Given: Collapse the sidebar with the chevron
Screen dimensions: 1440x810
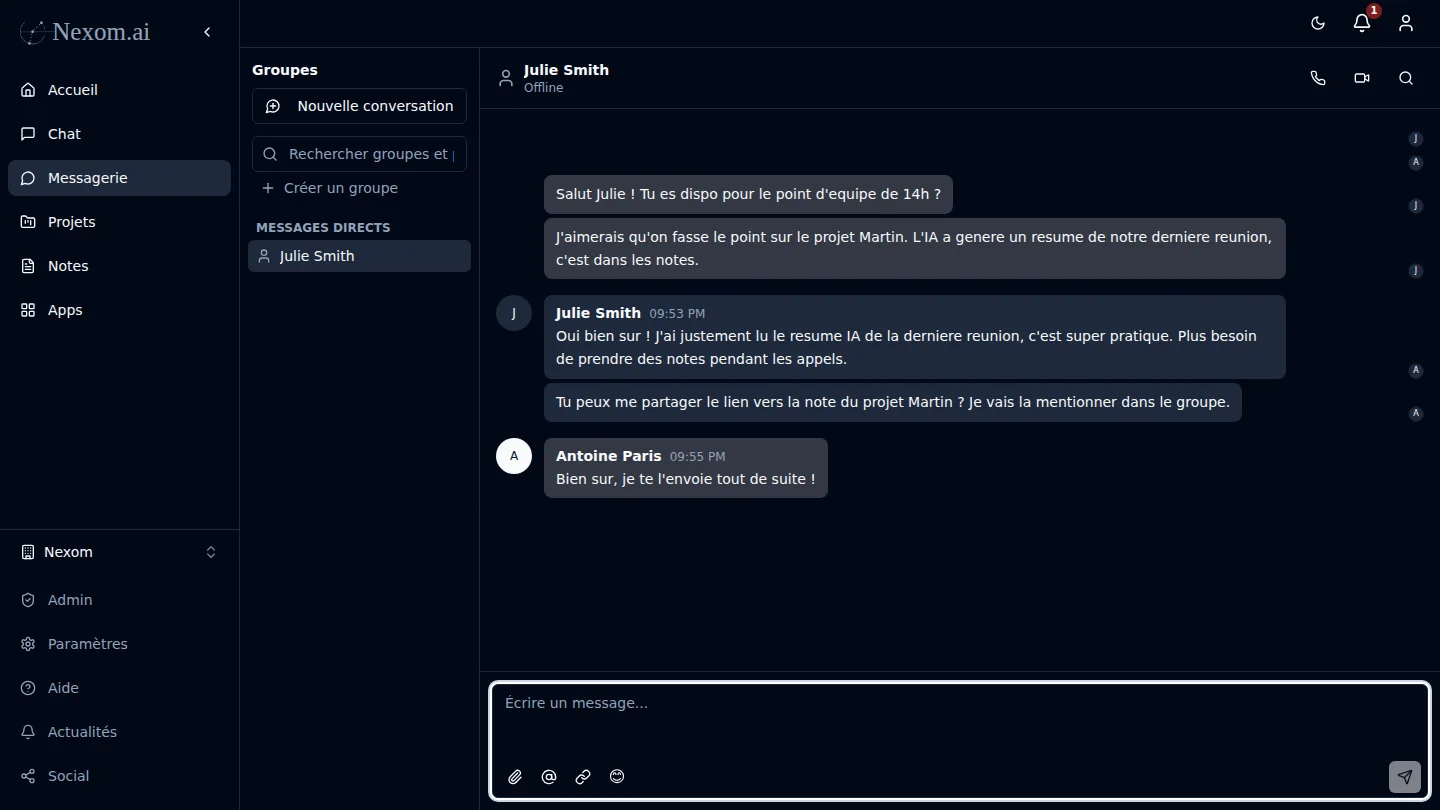Looking at the screenshot, I should click(x=207, y=31).
